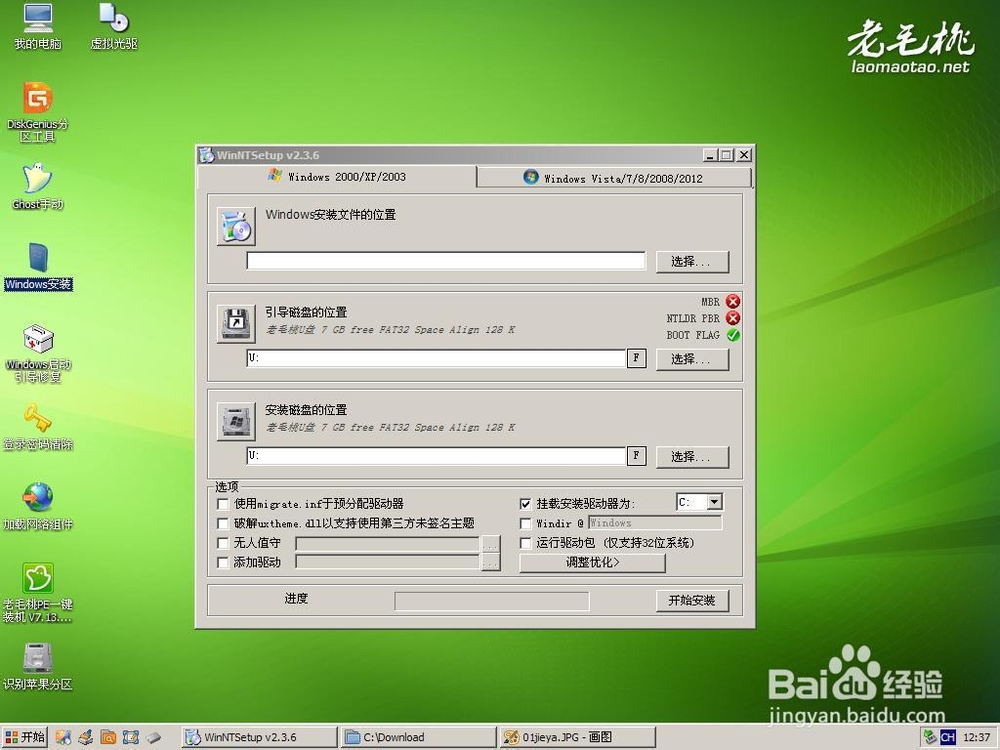
Task: Click 选择 for Windows install files
Action: coord(692,261)
